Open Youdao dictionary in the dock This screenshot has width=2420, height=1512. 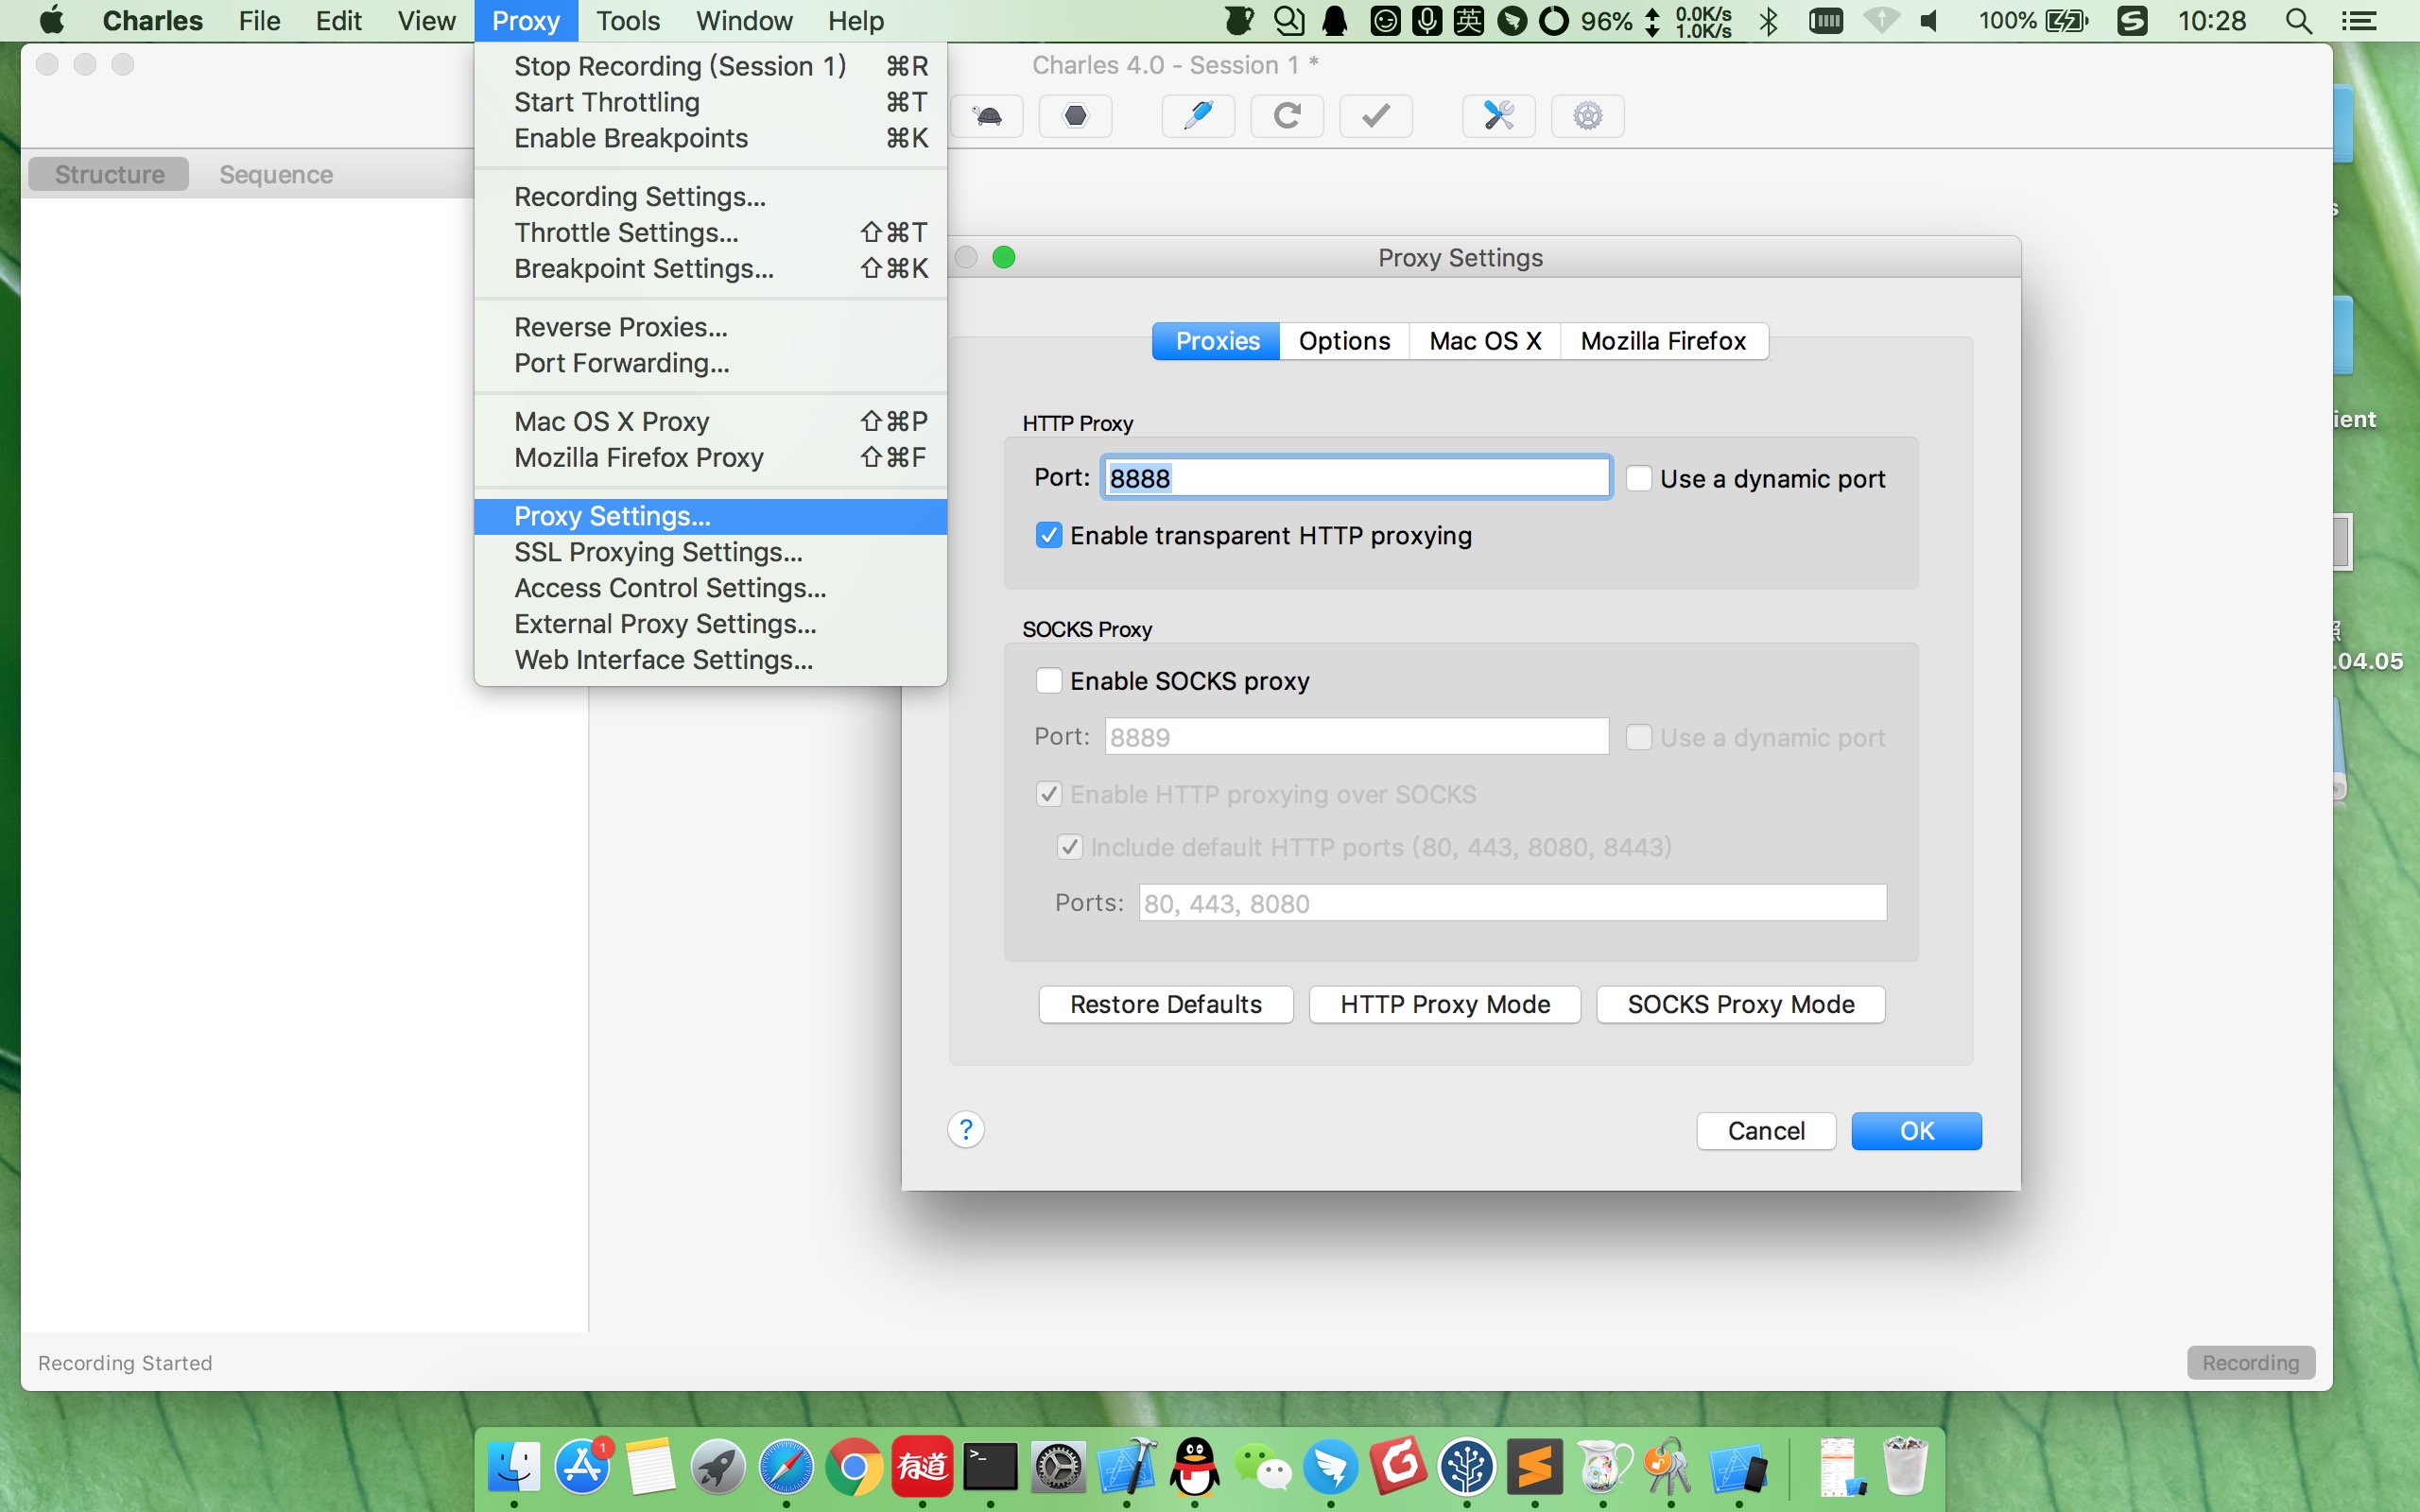[x=922, y=1467]
